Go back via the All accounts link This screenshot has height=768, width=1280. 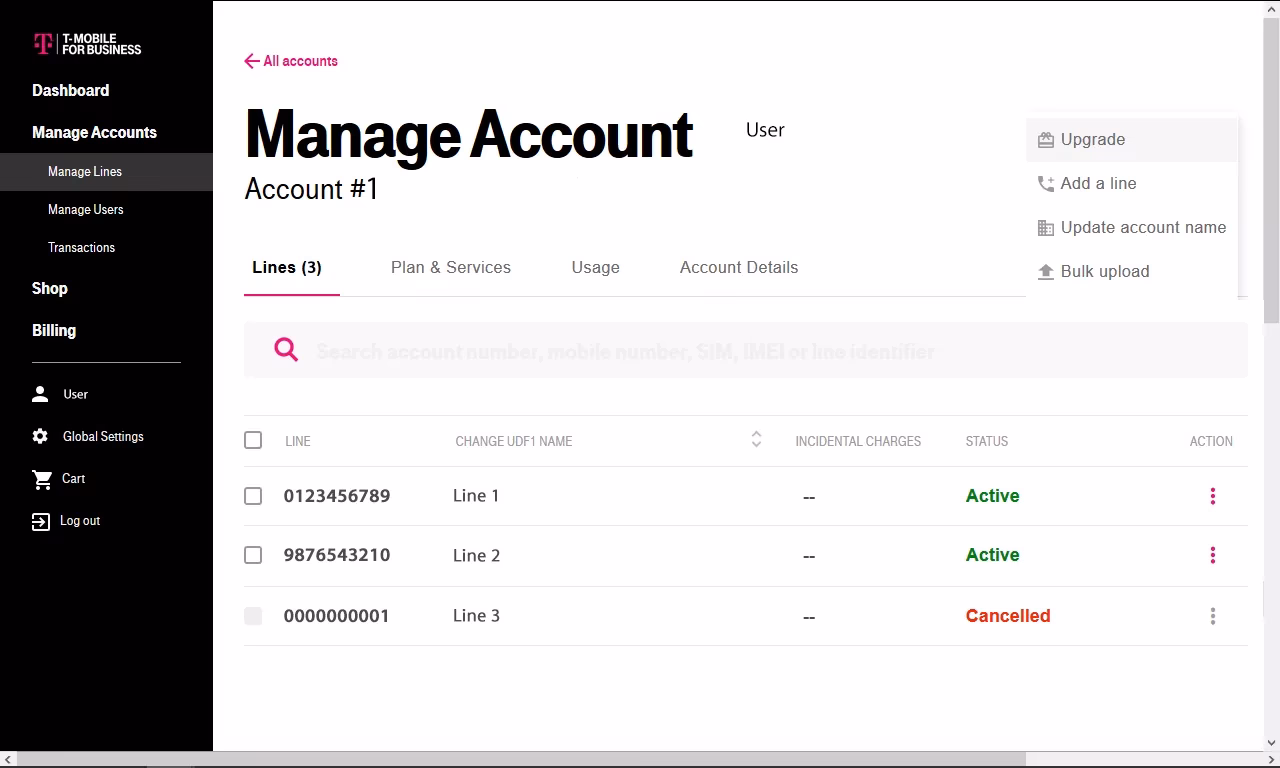291,61
